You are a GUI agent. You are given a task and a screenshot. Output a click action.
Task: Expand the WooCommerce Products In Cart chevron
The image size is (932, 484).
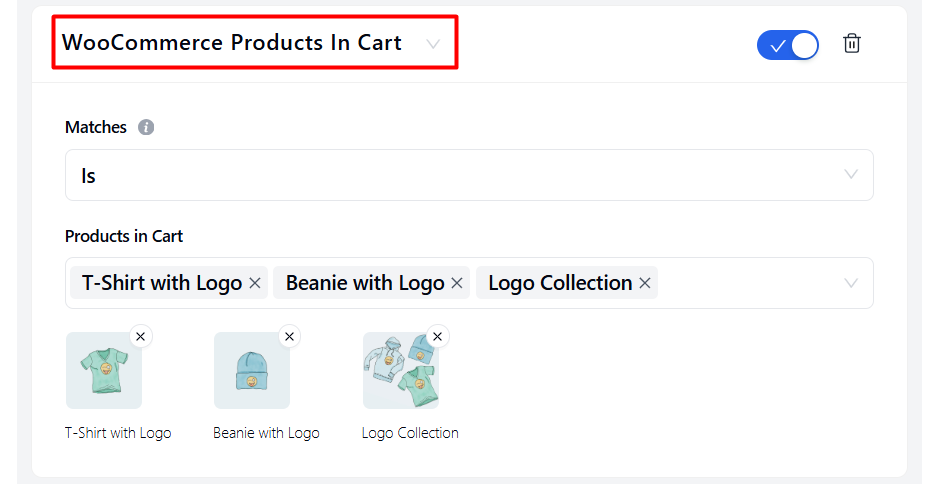[x=433, y=44]
